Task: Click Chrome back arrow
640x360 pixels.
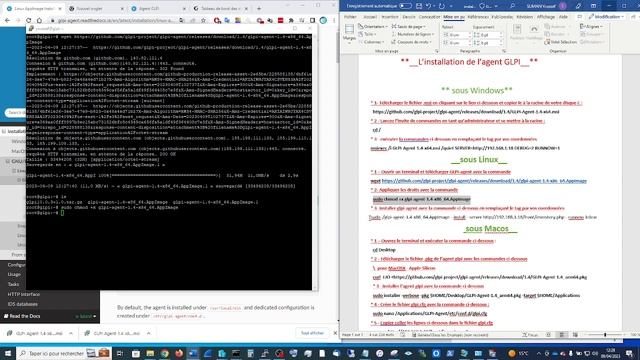Action: (x=7, y=20)
